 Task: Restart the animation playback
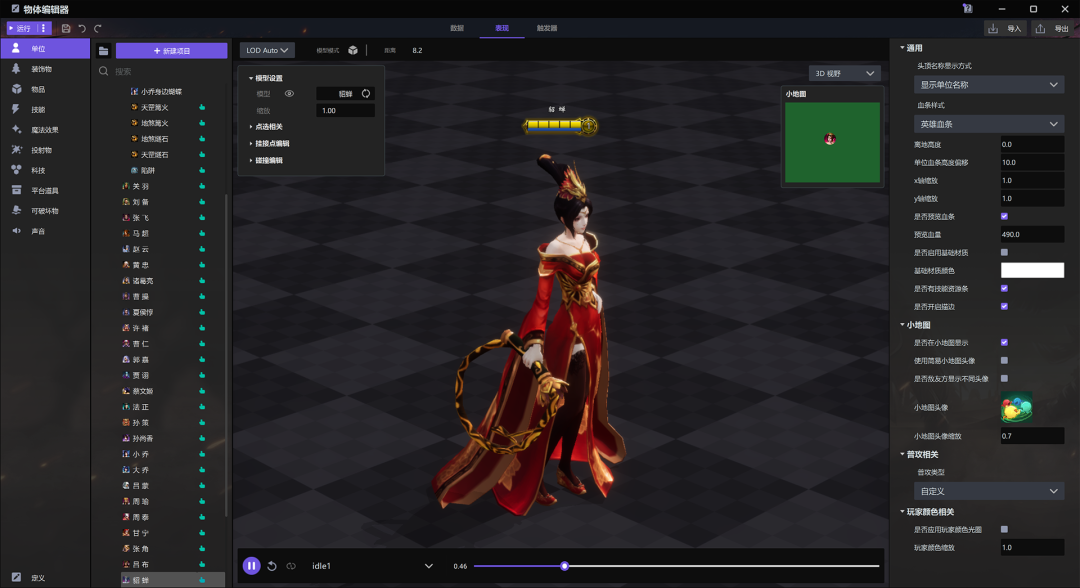click(x=272, y=566)
